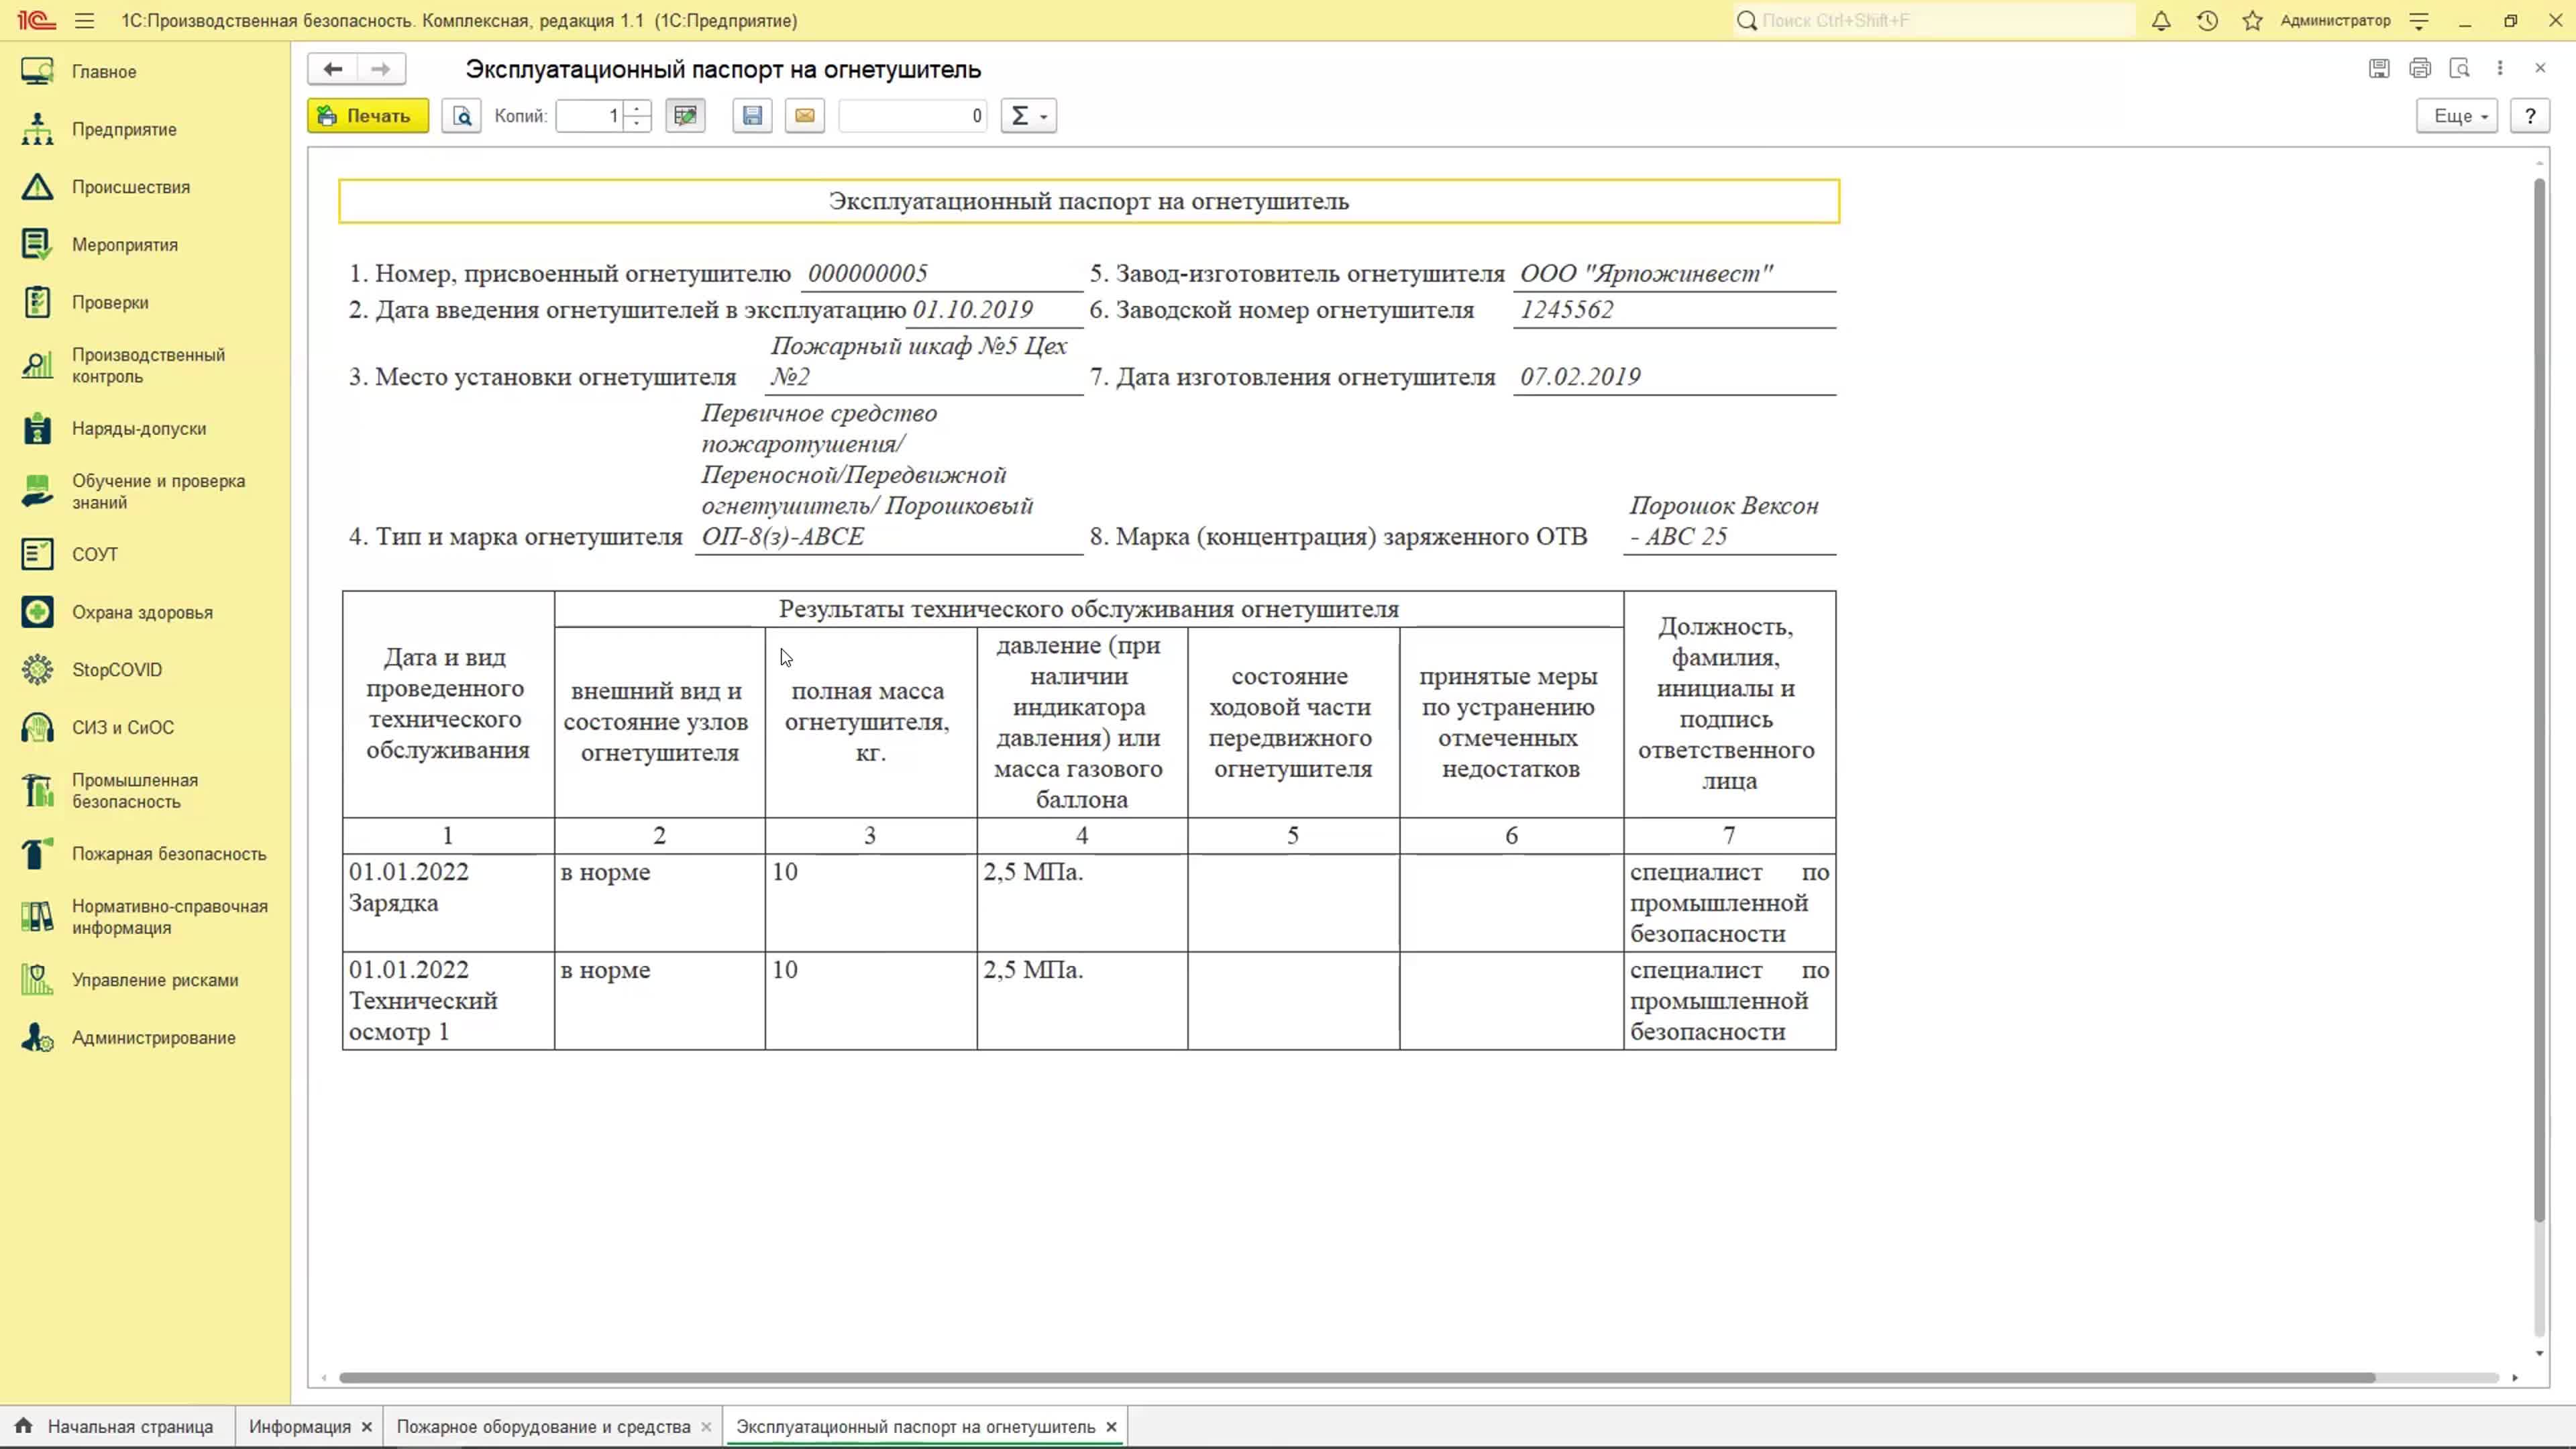2576x1449 pixels.
Task: Save document with floppy disk icon
Action: point(752,116)
